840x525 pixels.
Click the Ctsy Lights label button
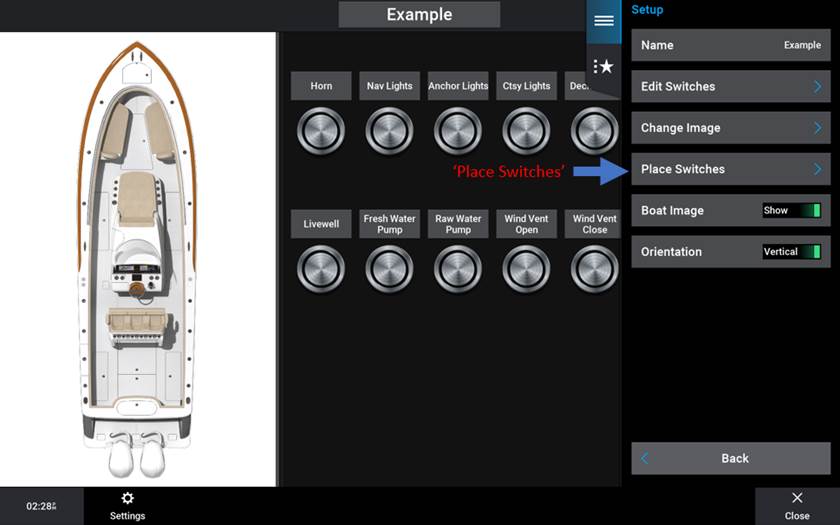point(526,86)
